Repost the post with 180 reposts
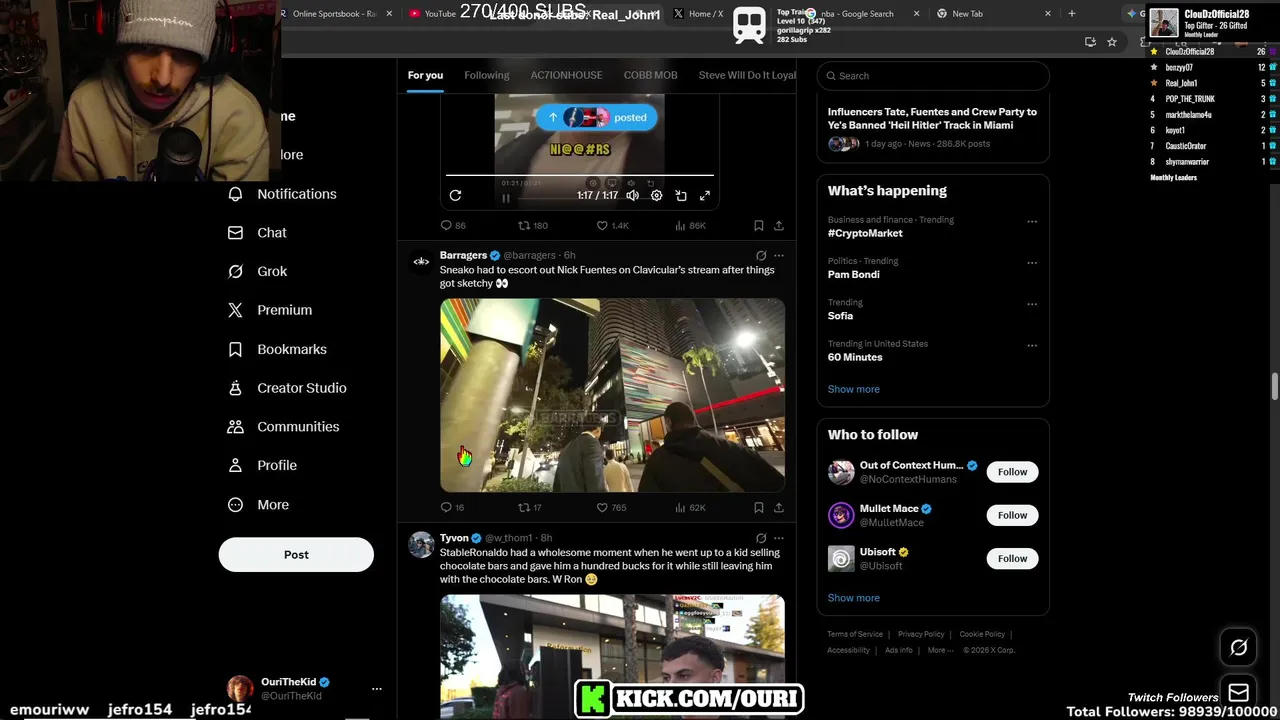 coord(532,226)
